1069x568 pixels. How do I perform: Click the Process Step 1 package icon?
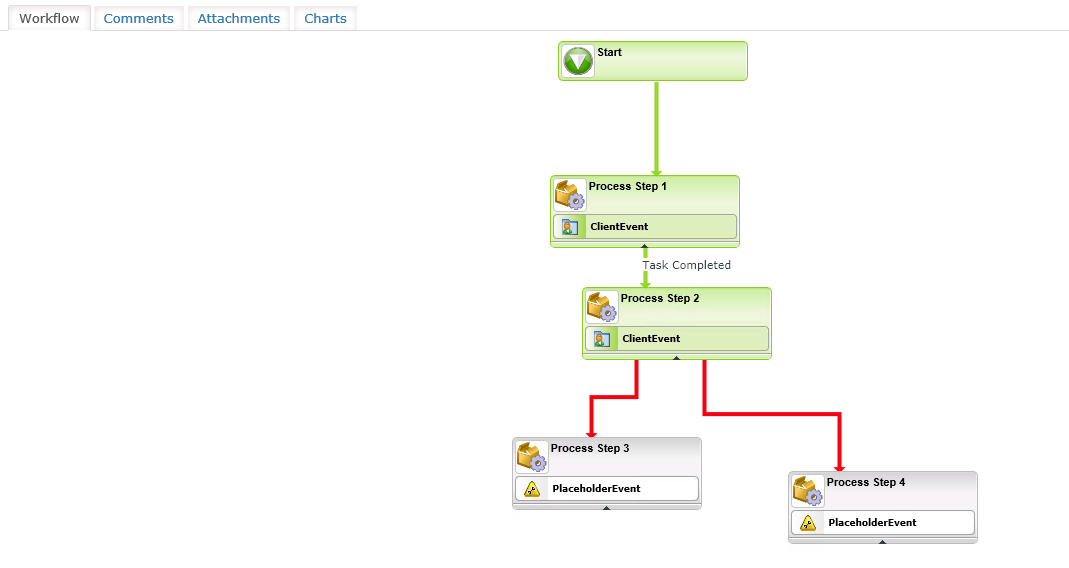[x=570, y=194]
